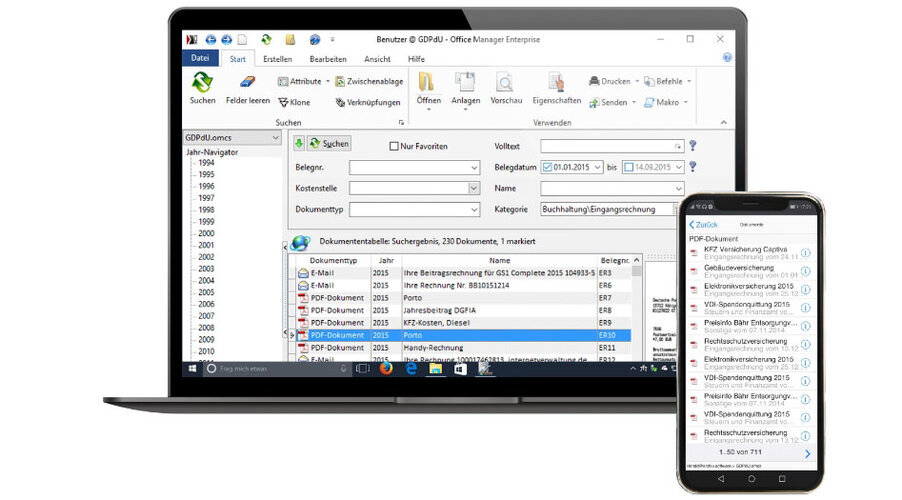
Task: Open the Belegnr. dropdown
Action: click(474, 167)
